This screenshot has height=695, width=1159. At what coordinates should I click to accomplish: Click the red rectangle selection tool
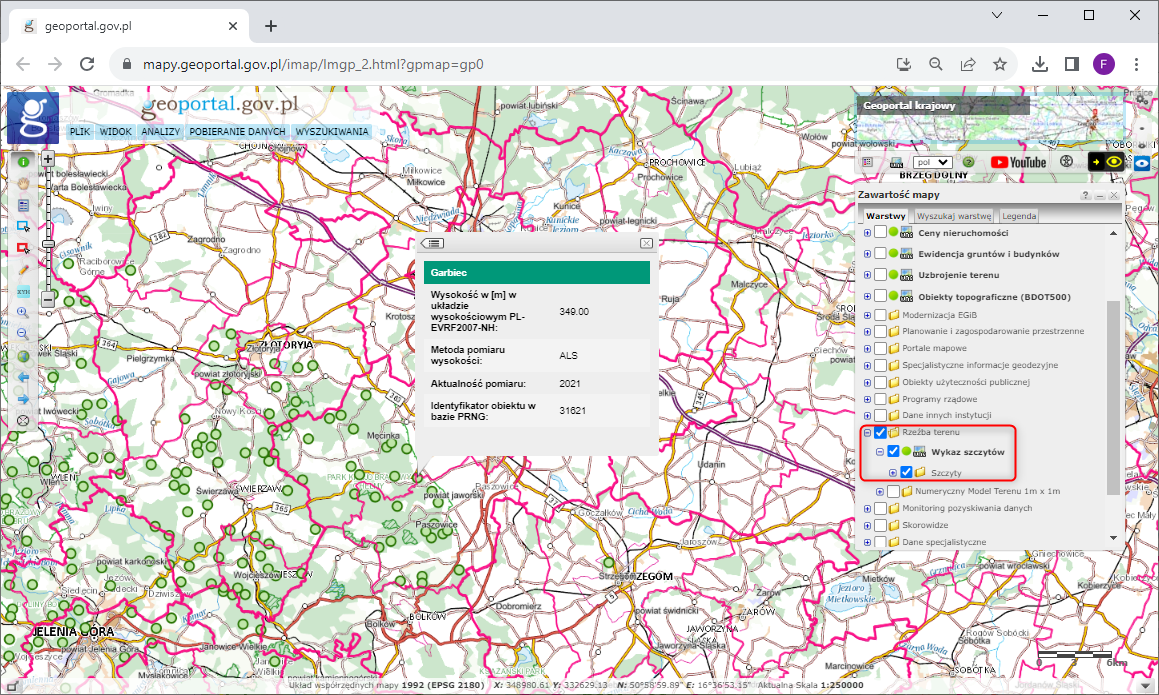point(23,248)
